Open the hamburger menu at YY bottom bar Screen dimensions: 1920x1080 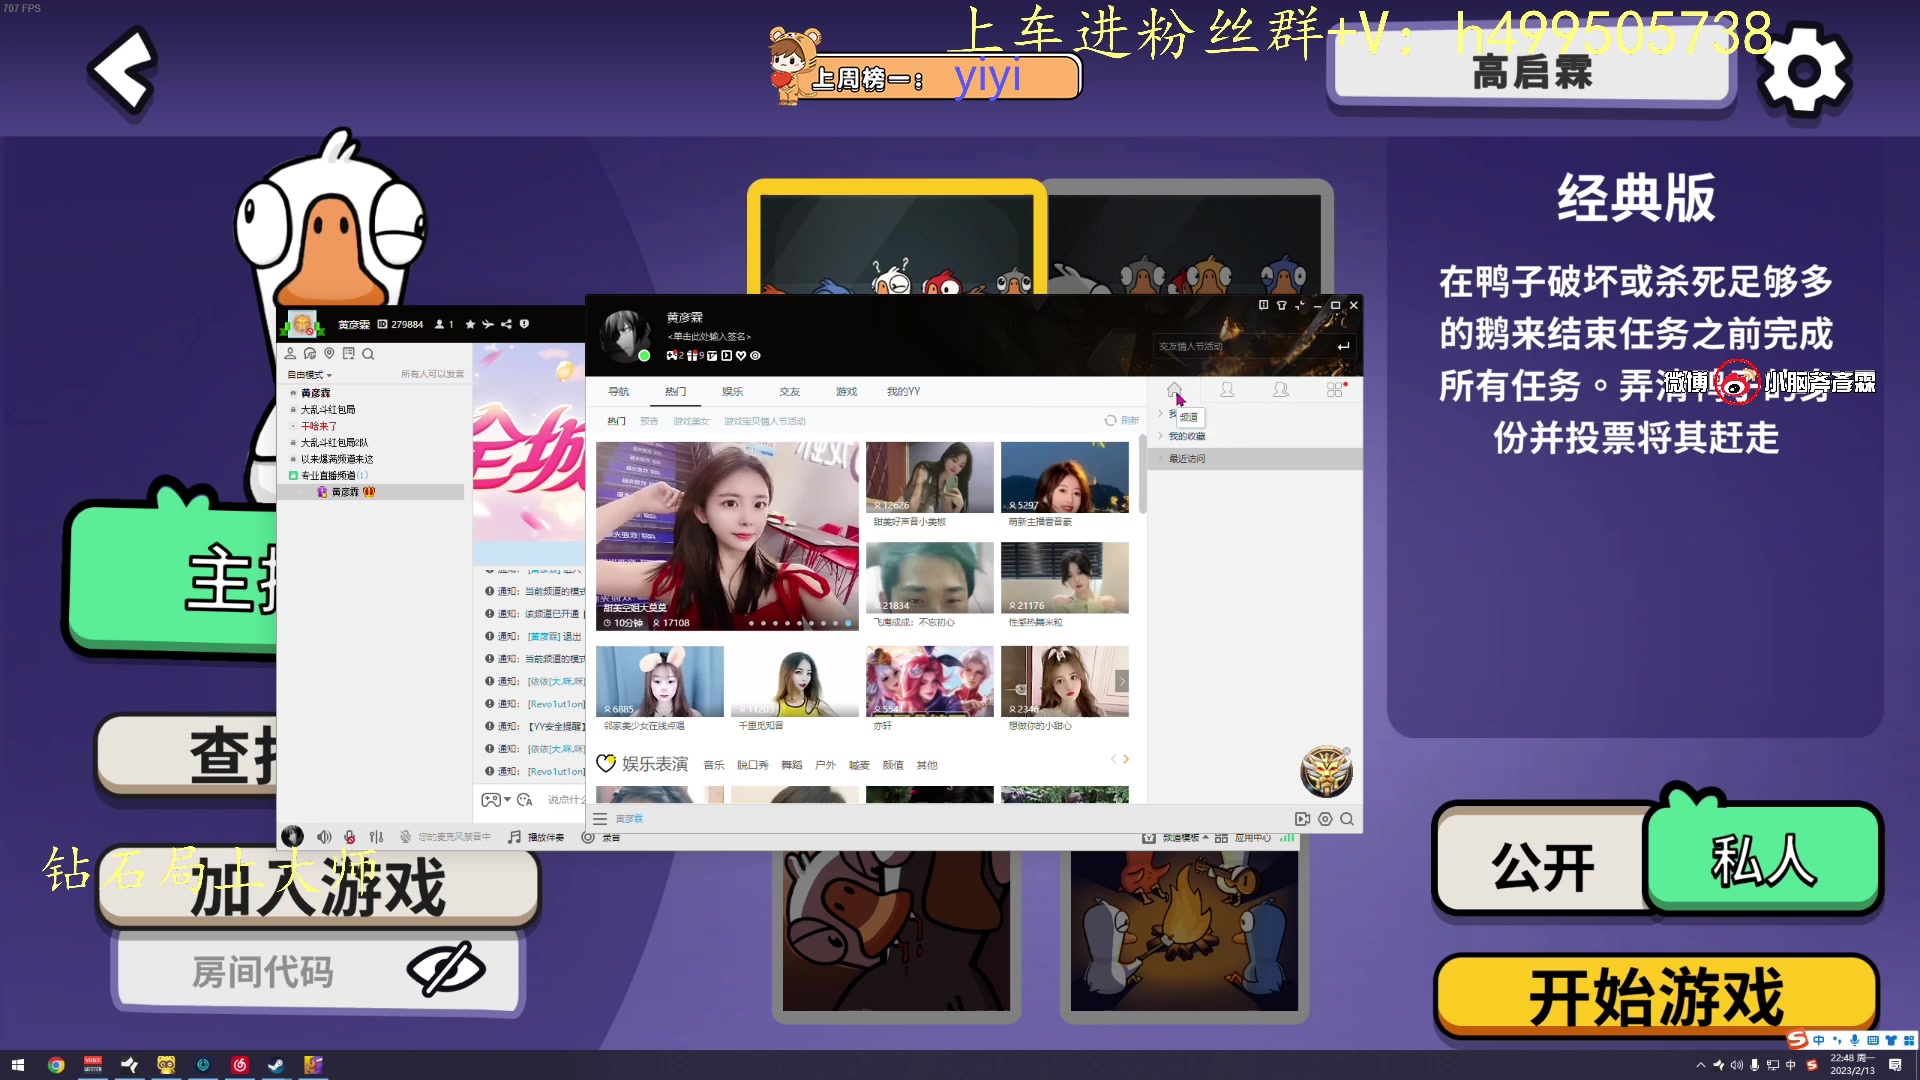[600, 819]
